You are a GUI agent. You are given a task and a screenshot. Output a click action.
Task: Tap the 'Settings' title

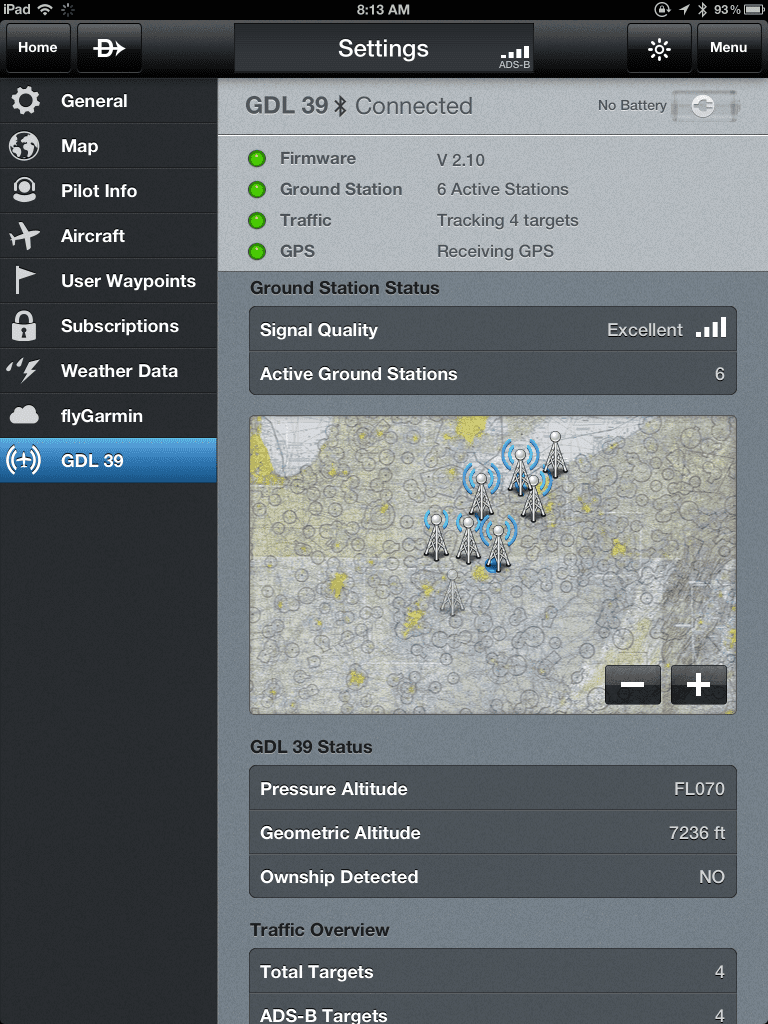(x=383, y=48)
